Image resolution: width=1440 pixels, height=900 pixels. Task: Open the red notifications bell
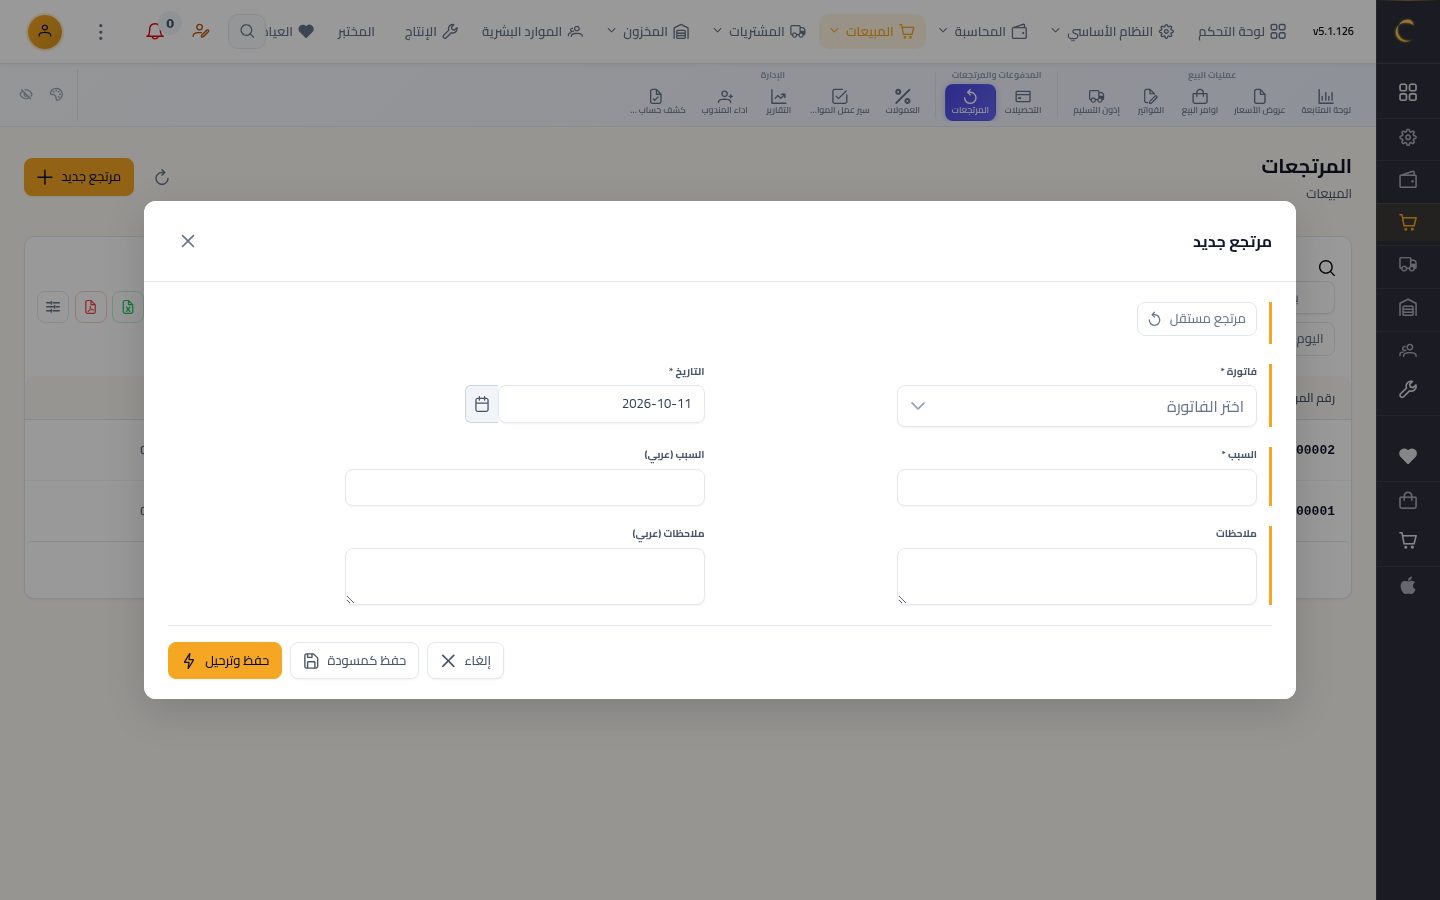(155, 31)
